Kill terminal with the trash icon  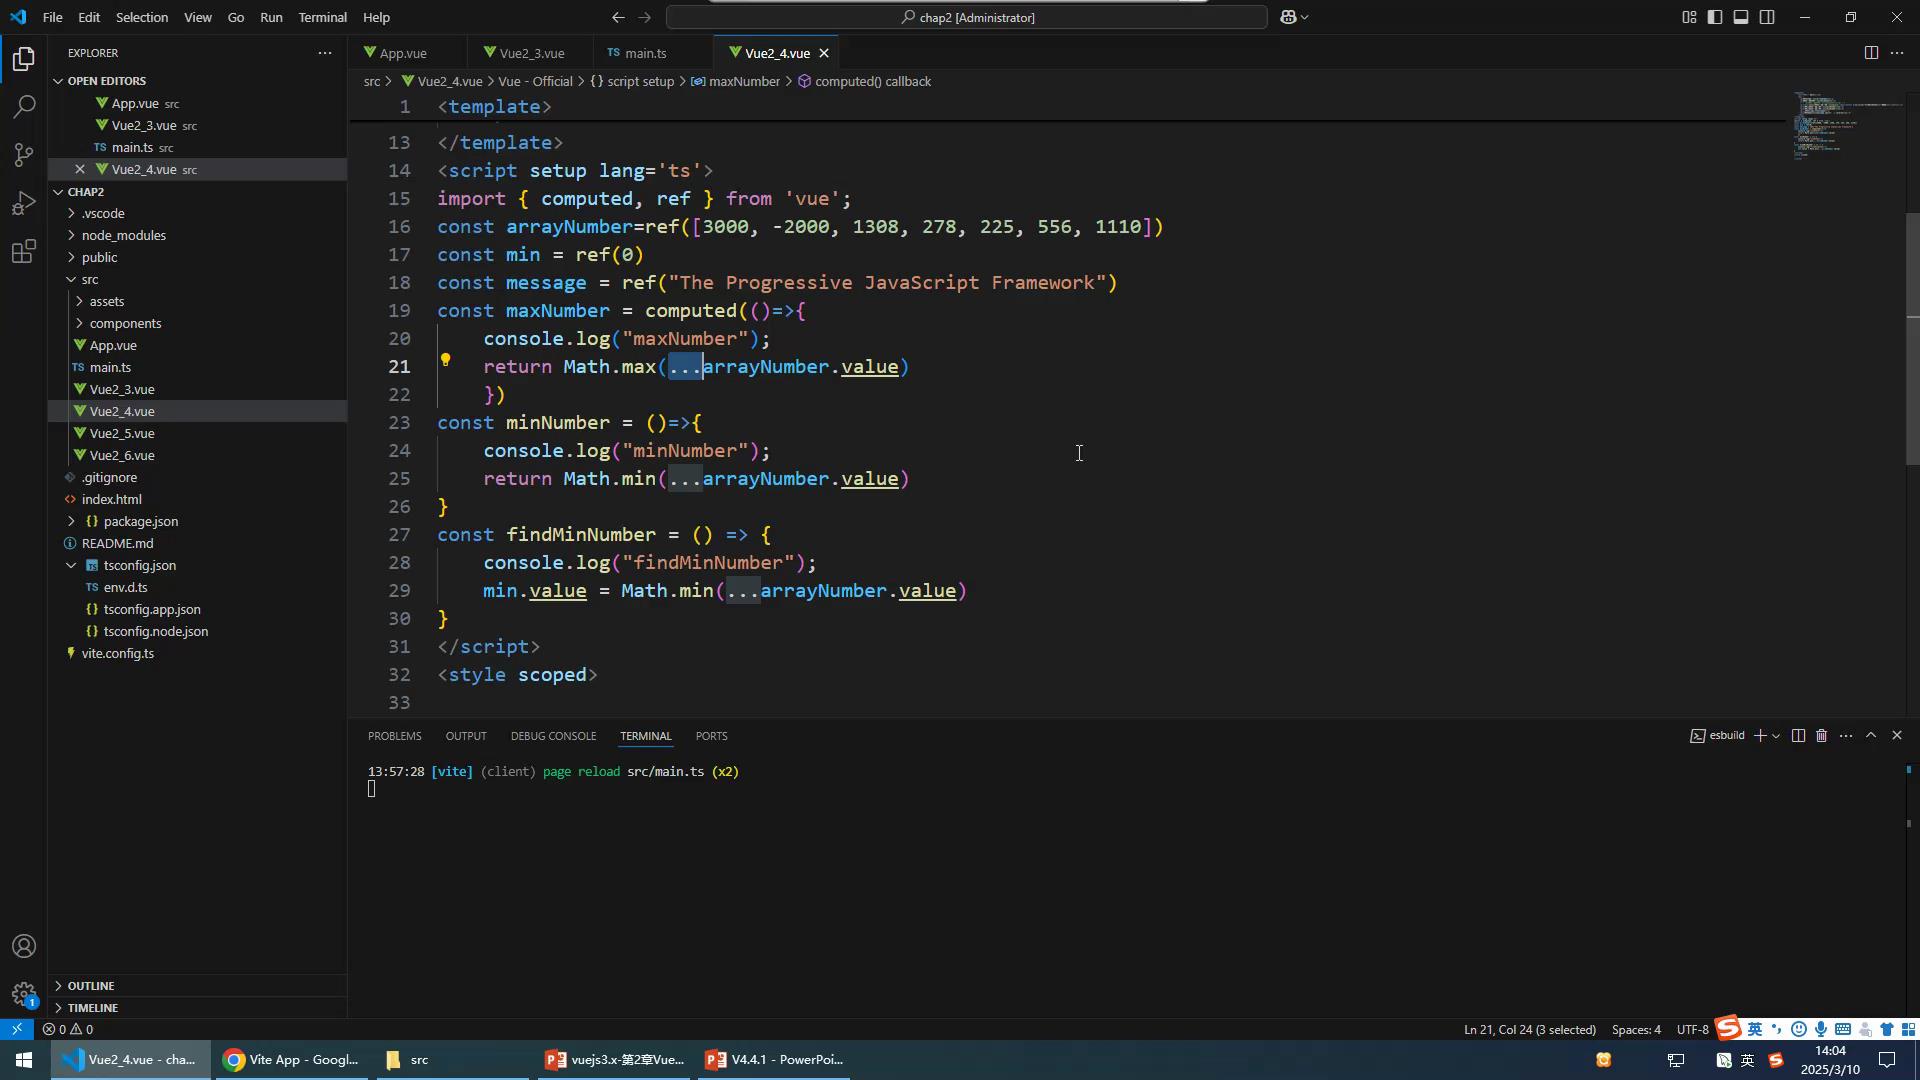(x=1821, y=736)
